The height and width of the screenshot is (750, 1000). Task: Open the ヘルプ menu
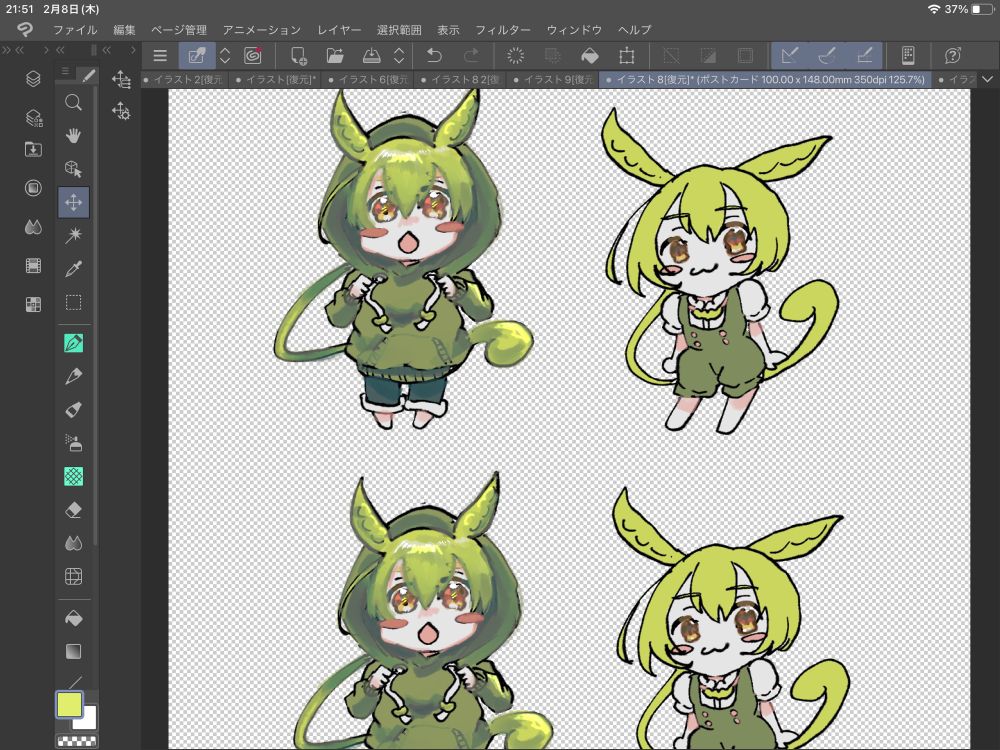click(635, 30)
